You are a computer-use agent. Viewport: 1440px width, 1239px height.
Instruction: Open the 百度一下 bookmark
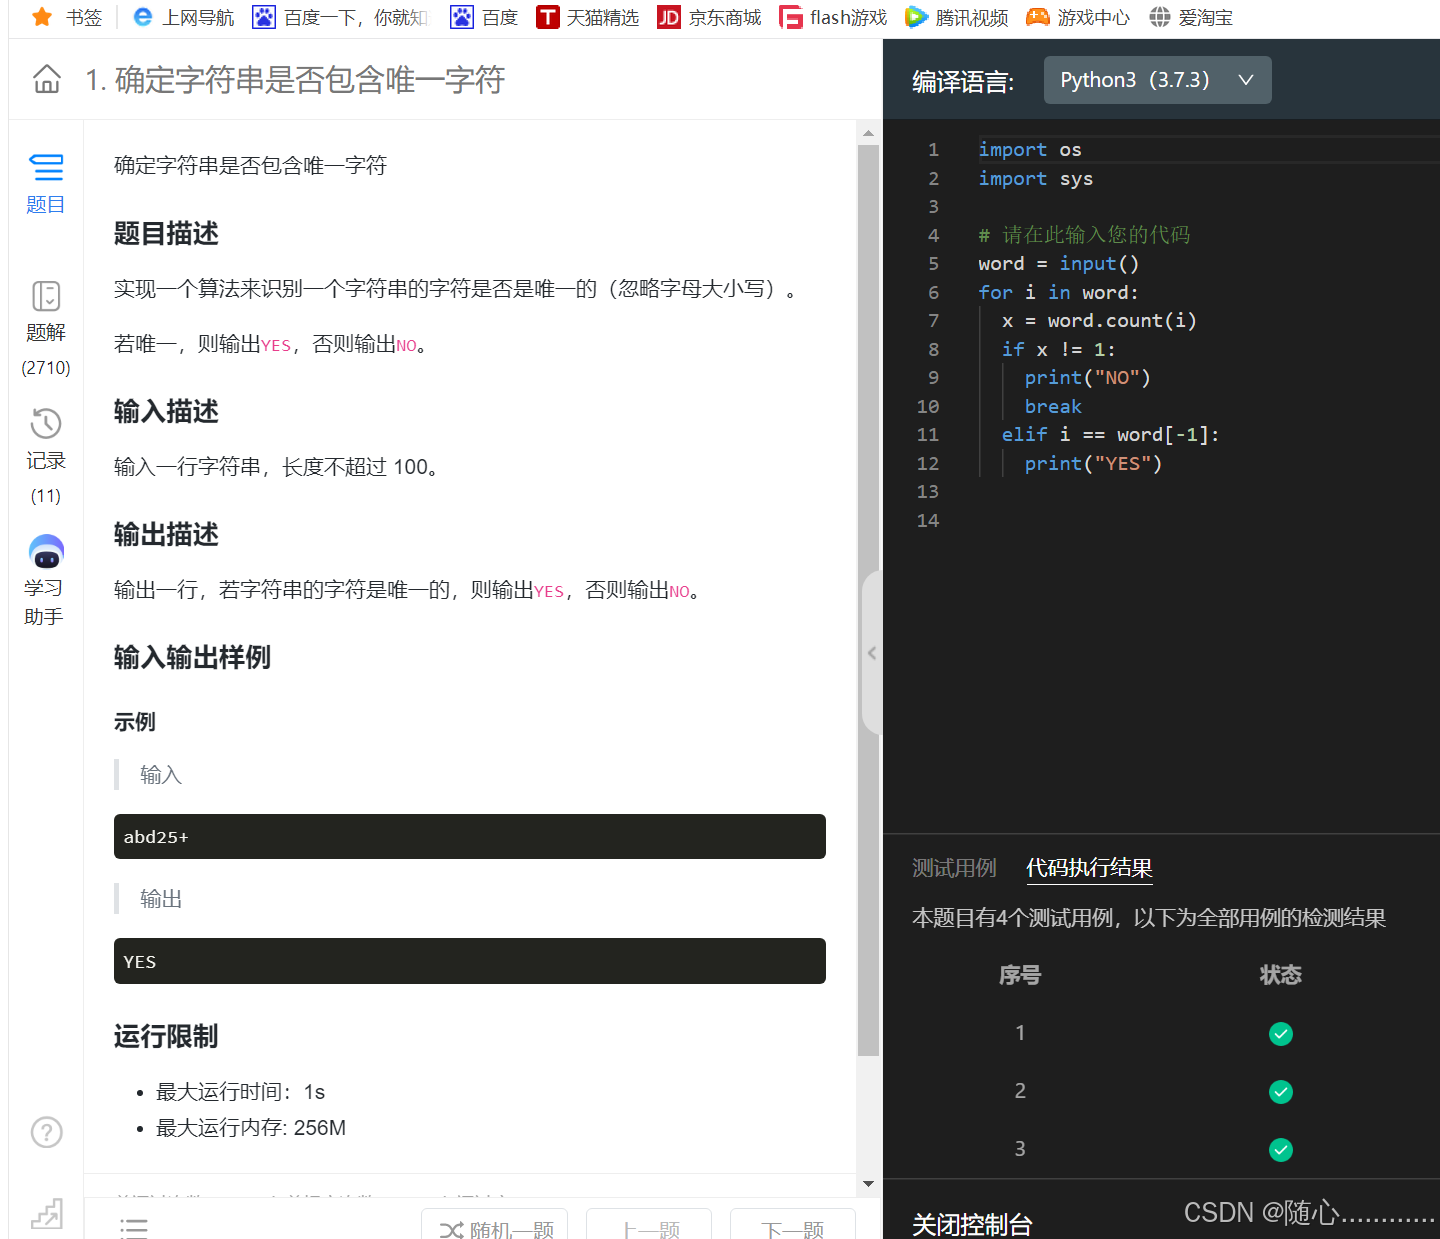pos(340,17)
